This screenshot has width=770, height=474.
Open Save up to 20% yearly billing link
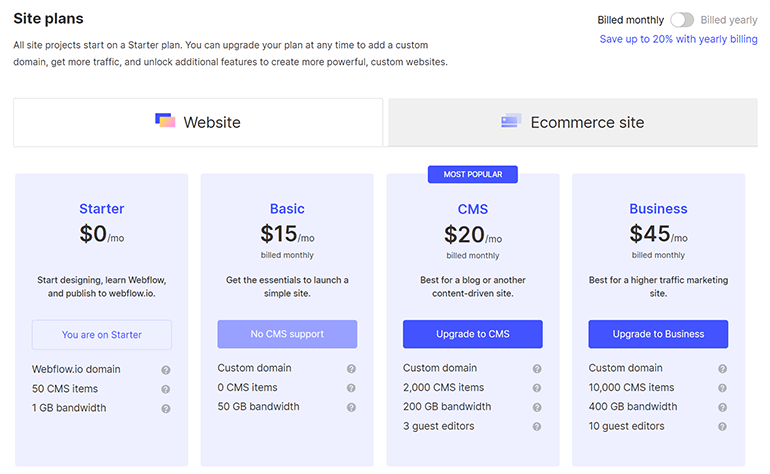click(x=678, y=39)
